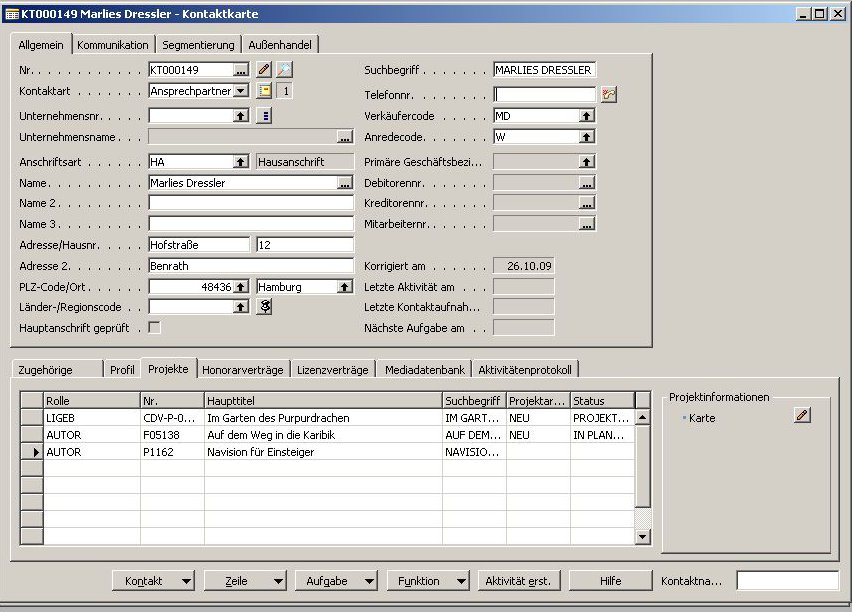
Task: Switch to the Profil tab
Action: (122, 370)
